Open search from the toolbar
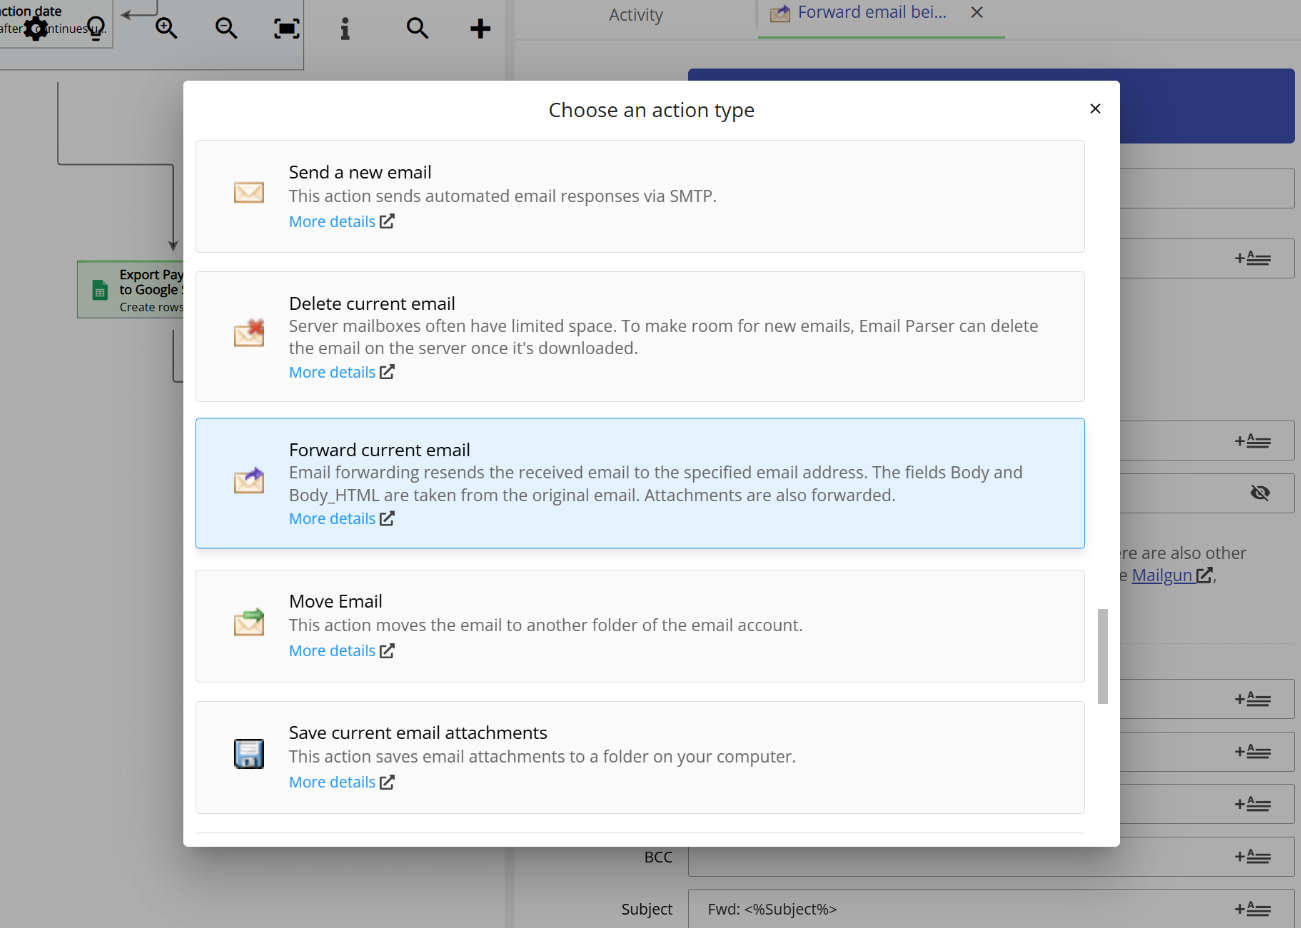This screenshot has height=928, width=1301. [417, 29]
